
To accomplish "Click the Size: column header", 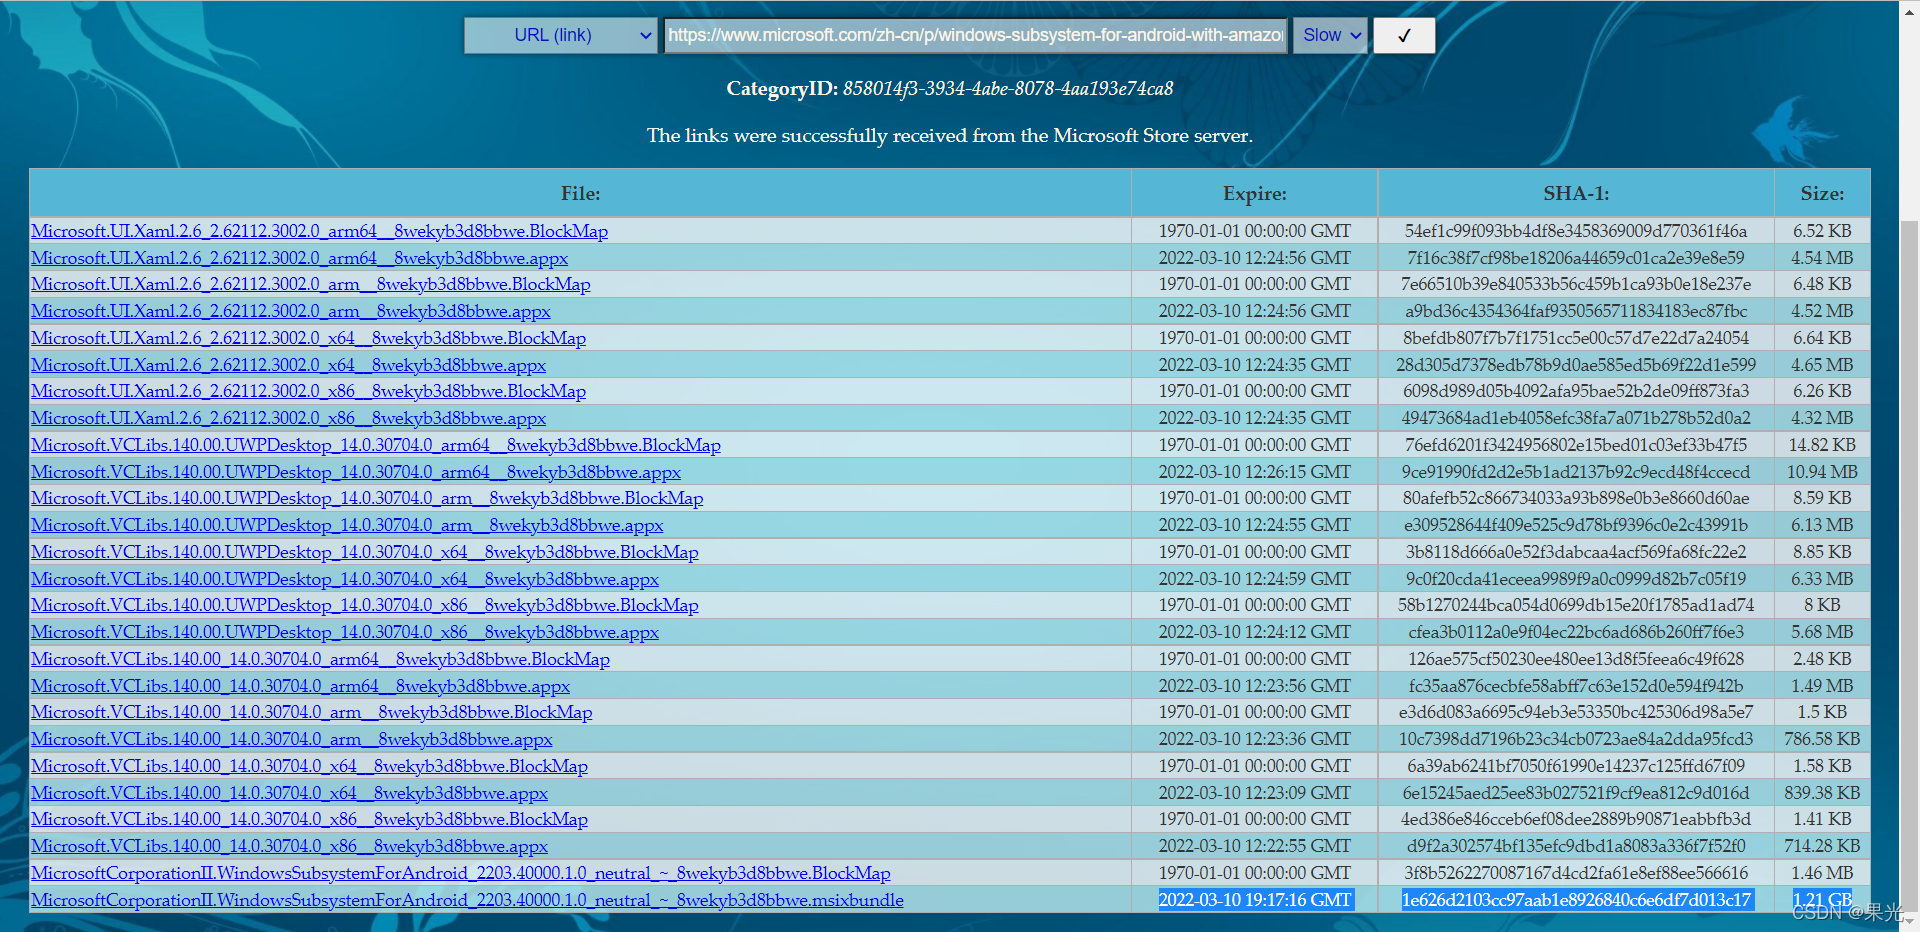I will pos(1822,193).
